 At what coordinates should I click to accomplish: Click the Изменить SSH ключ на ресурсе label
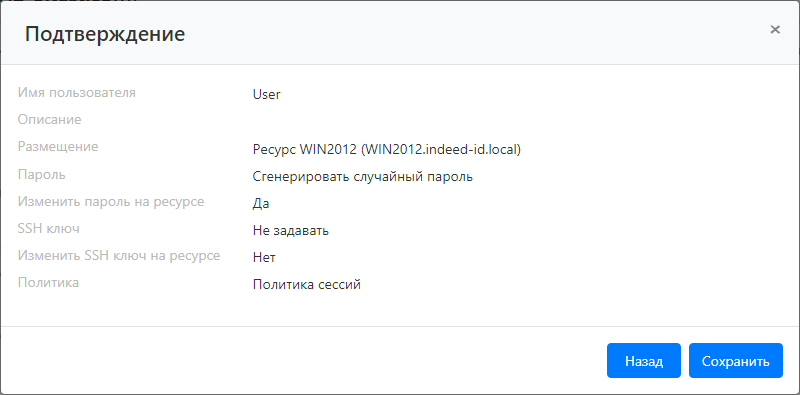[x=119, y=256]
